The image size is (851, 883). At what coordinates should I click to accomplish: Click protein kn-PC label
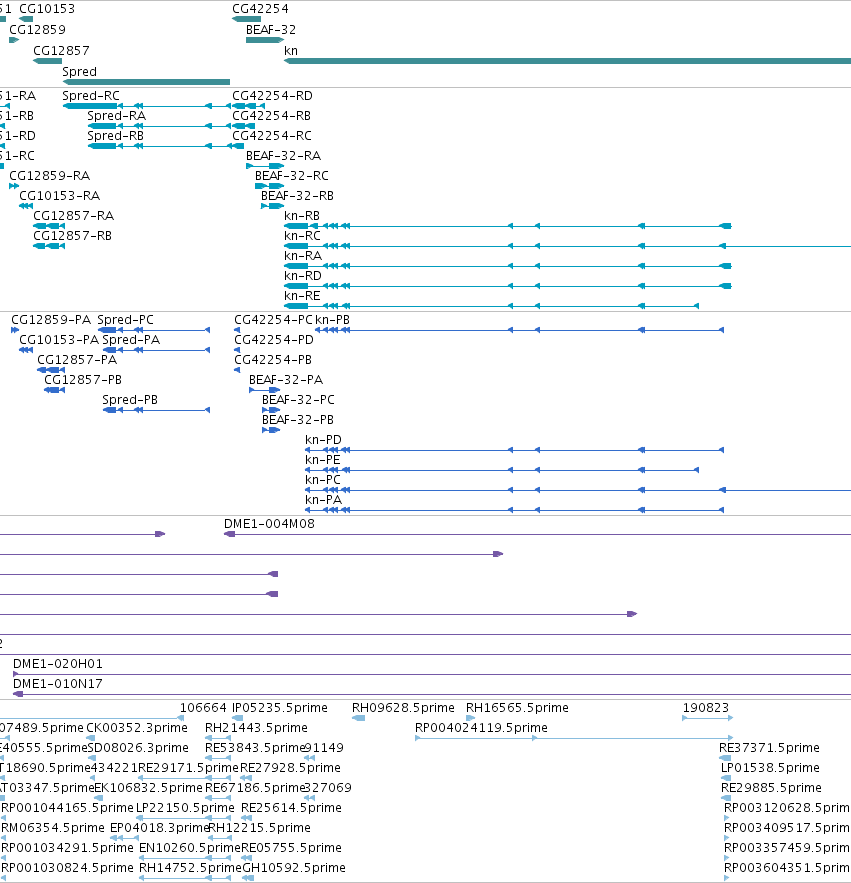click(323, 479)
